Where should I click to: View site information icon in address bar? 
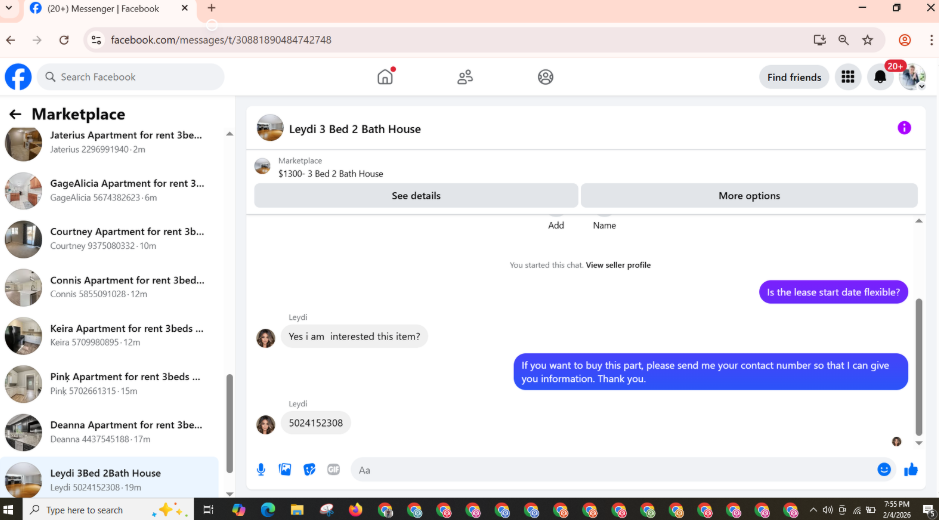[x=95, y=40]
